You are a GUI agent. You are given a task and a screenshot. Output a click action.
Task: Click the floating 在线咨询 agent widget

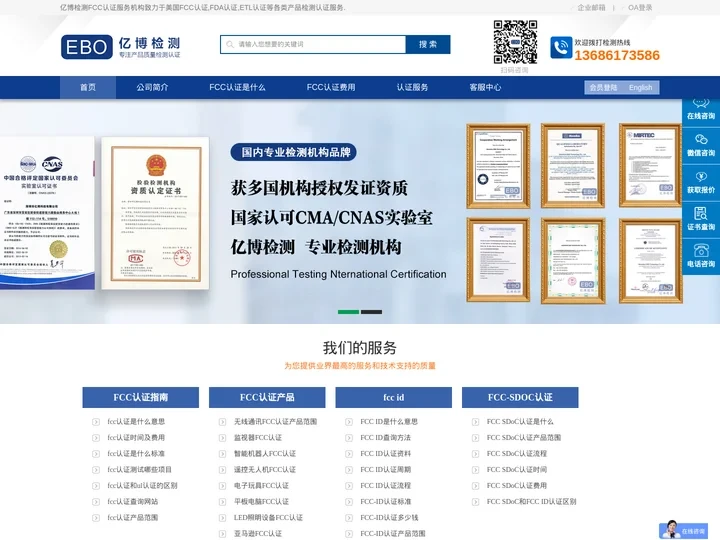(x=683, y=530)
